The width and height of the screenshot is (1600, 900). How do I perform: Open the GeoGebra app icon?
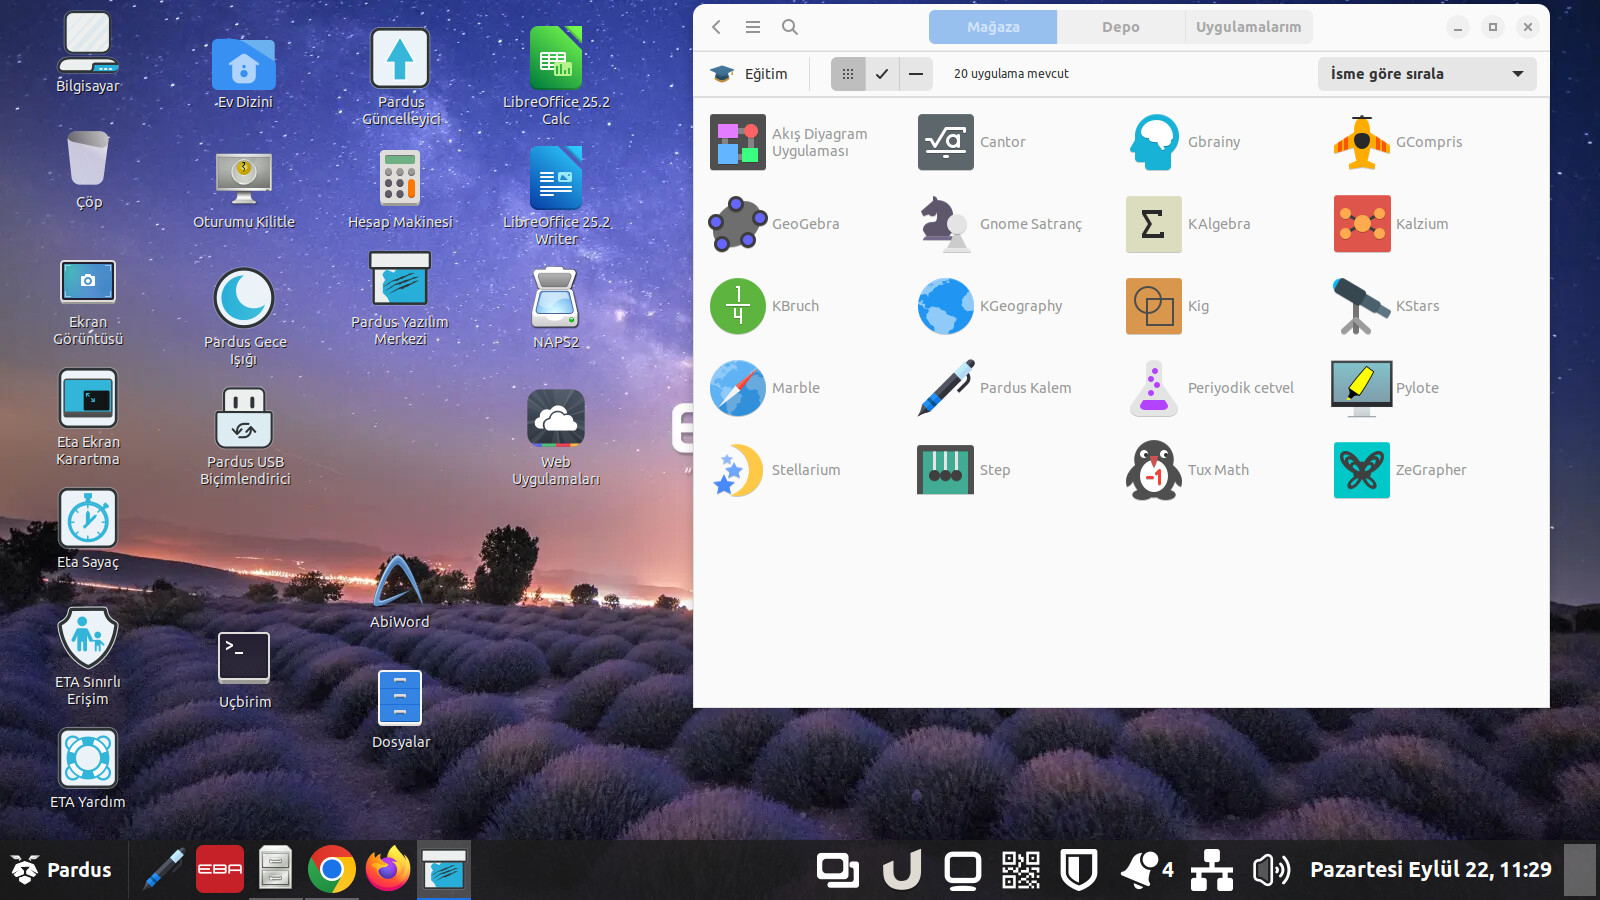click(738, 224)
